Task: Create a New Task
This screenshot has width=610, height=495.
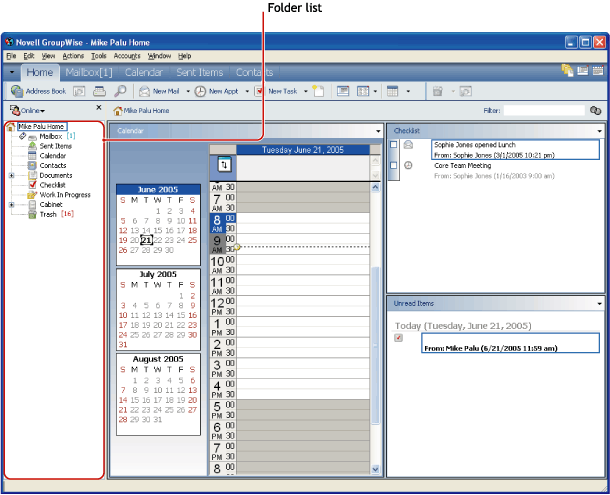Action: click(x=276, y=91)
